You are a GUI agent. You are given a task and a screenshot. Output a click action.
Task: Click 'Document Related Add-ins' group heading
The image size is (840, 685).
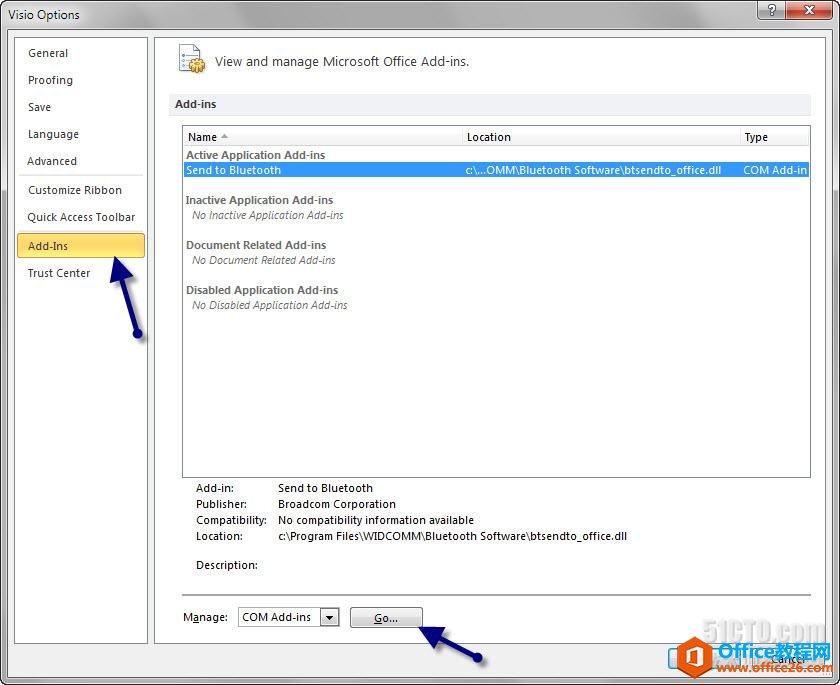point(256,245)
